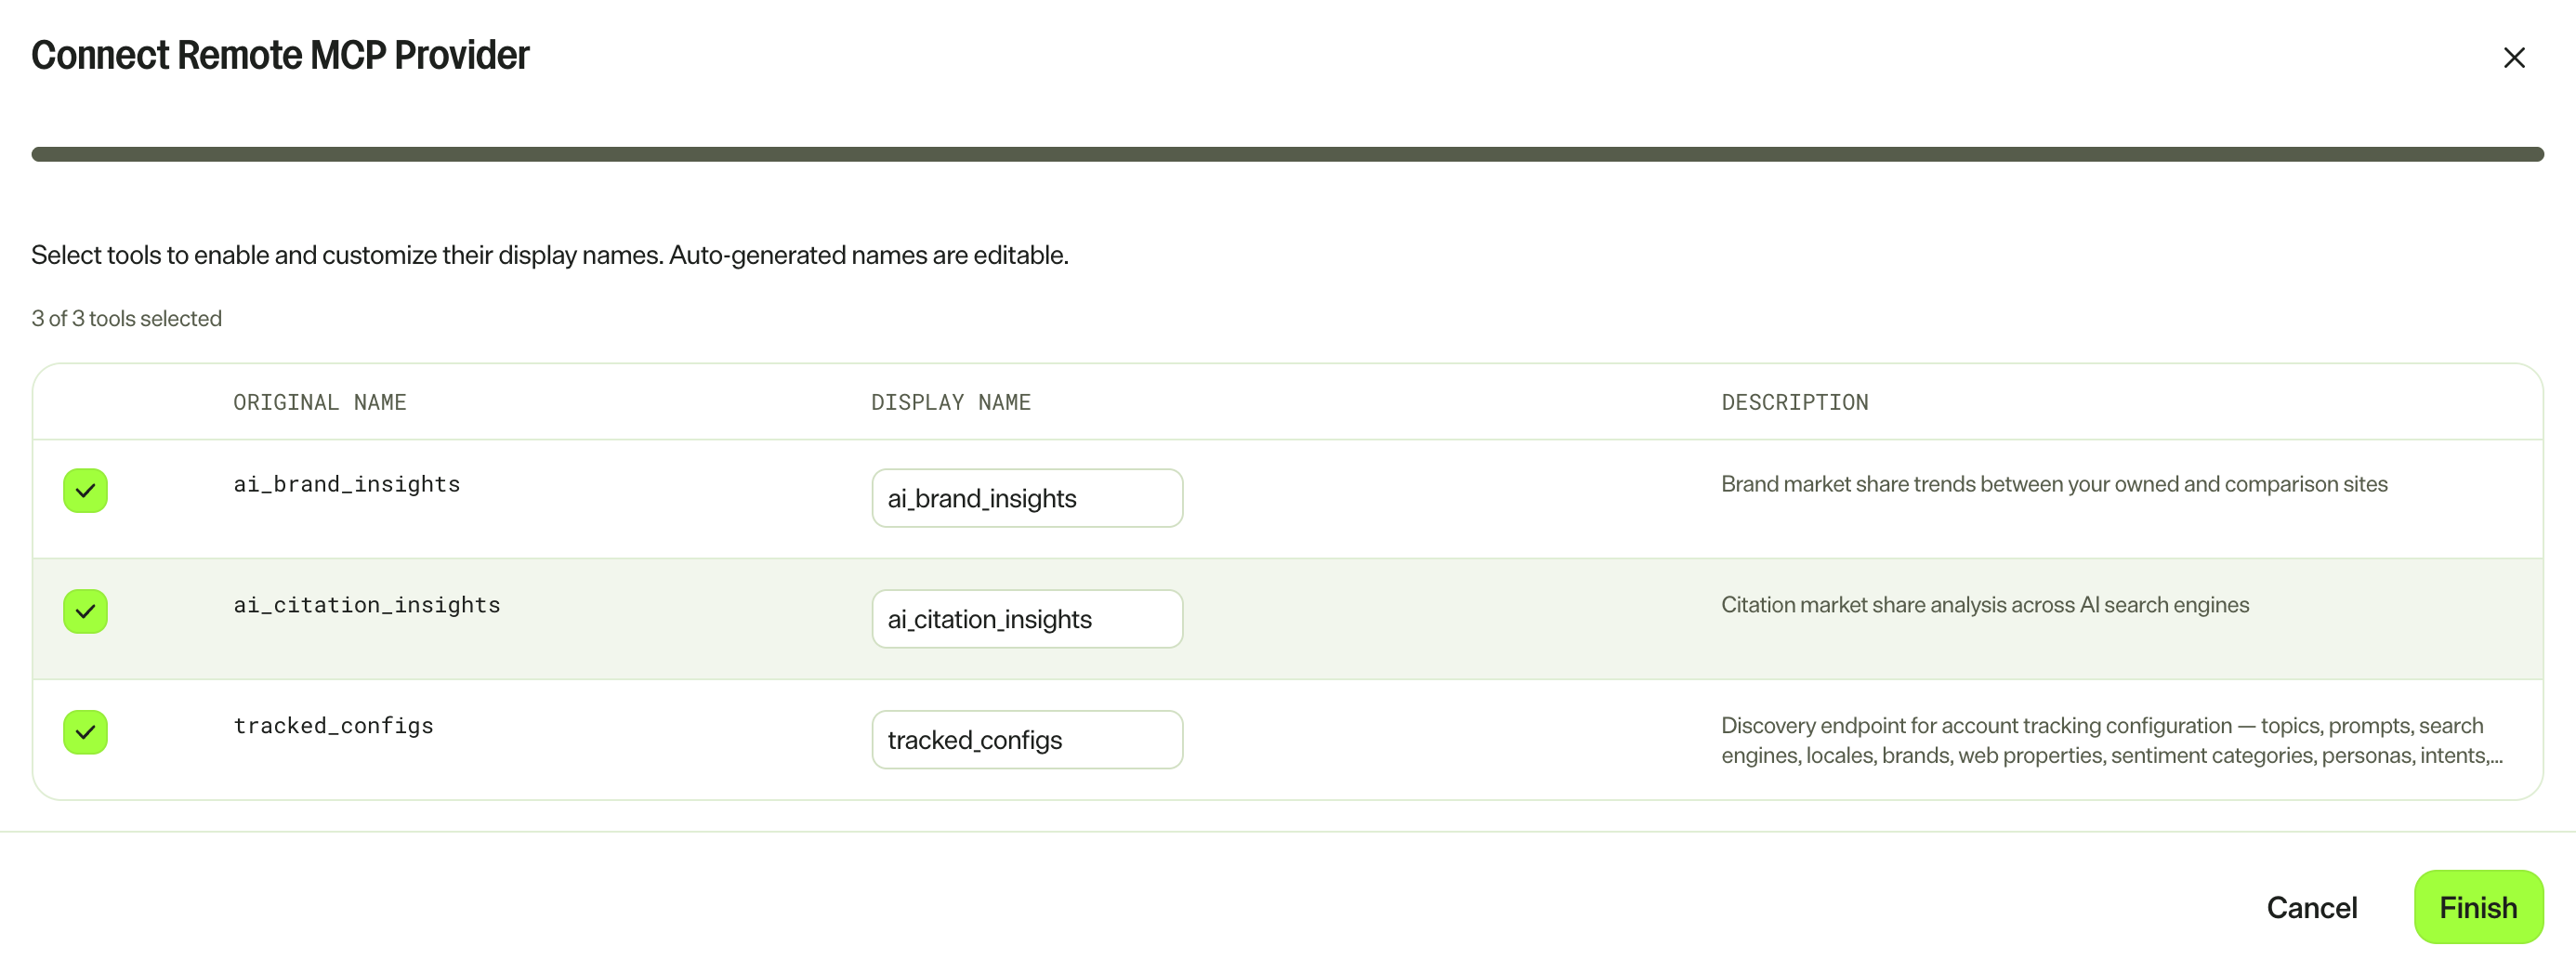
Task: Edit the tracked_configs display name field
Action: tap(1027, 740)
